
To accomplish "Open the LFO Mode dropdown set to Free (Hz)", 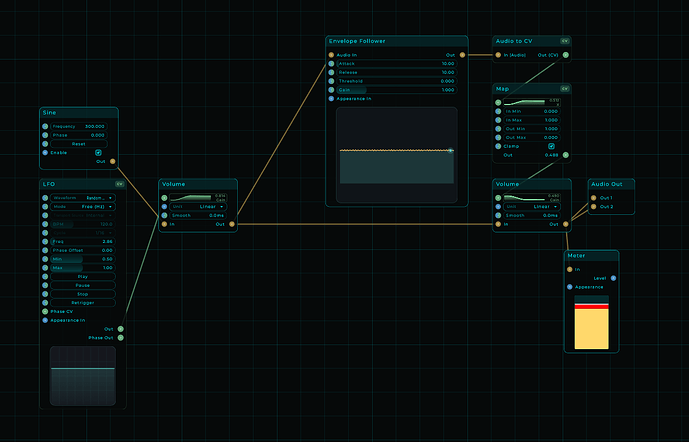I will tap(83, 207).
